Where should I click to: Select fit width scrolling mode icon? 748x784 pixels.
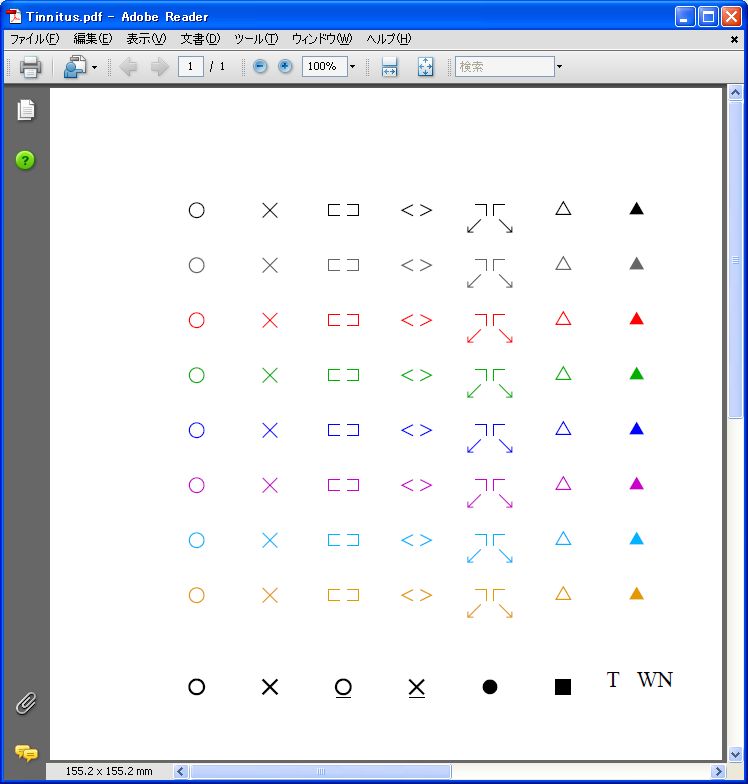[x=389, y=66]
